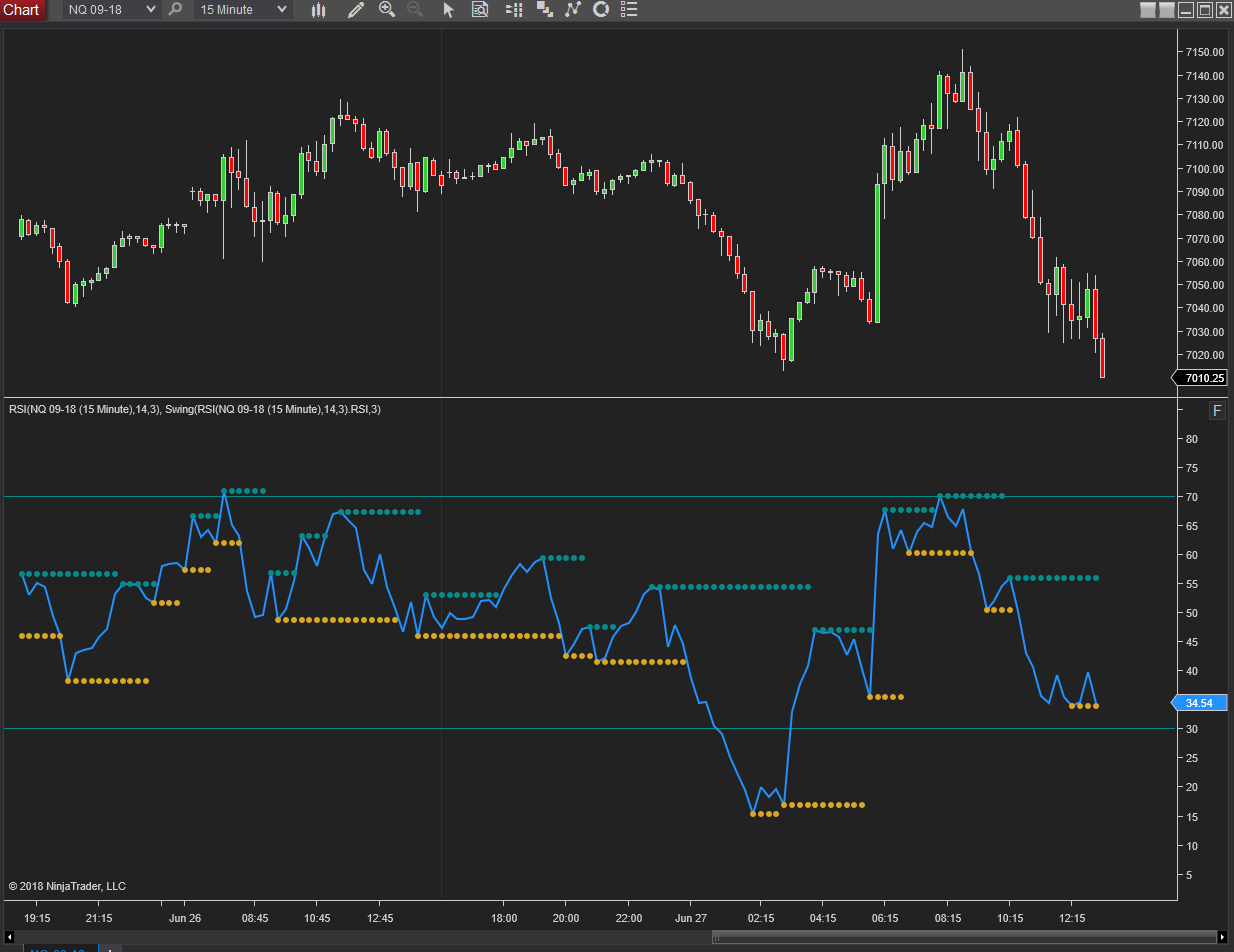Click the instrument search magnifier icon
This screenshot has height=952, width=1234.
[176, 10]
